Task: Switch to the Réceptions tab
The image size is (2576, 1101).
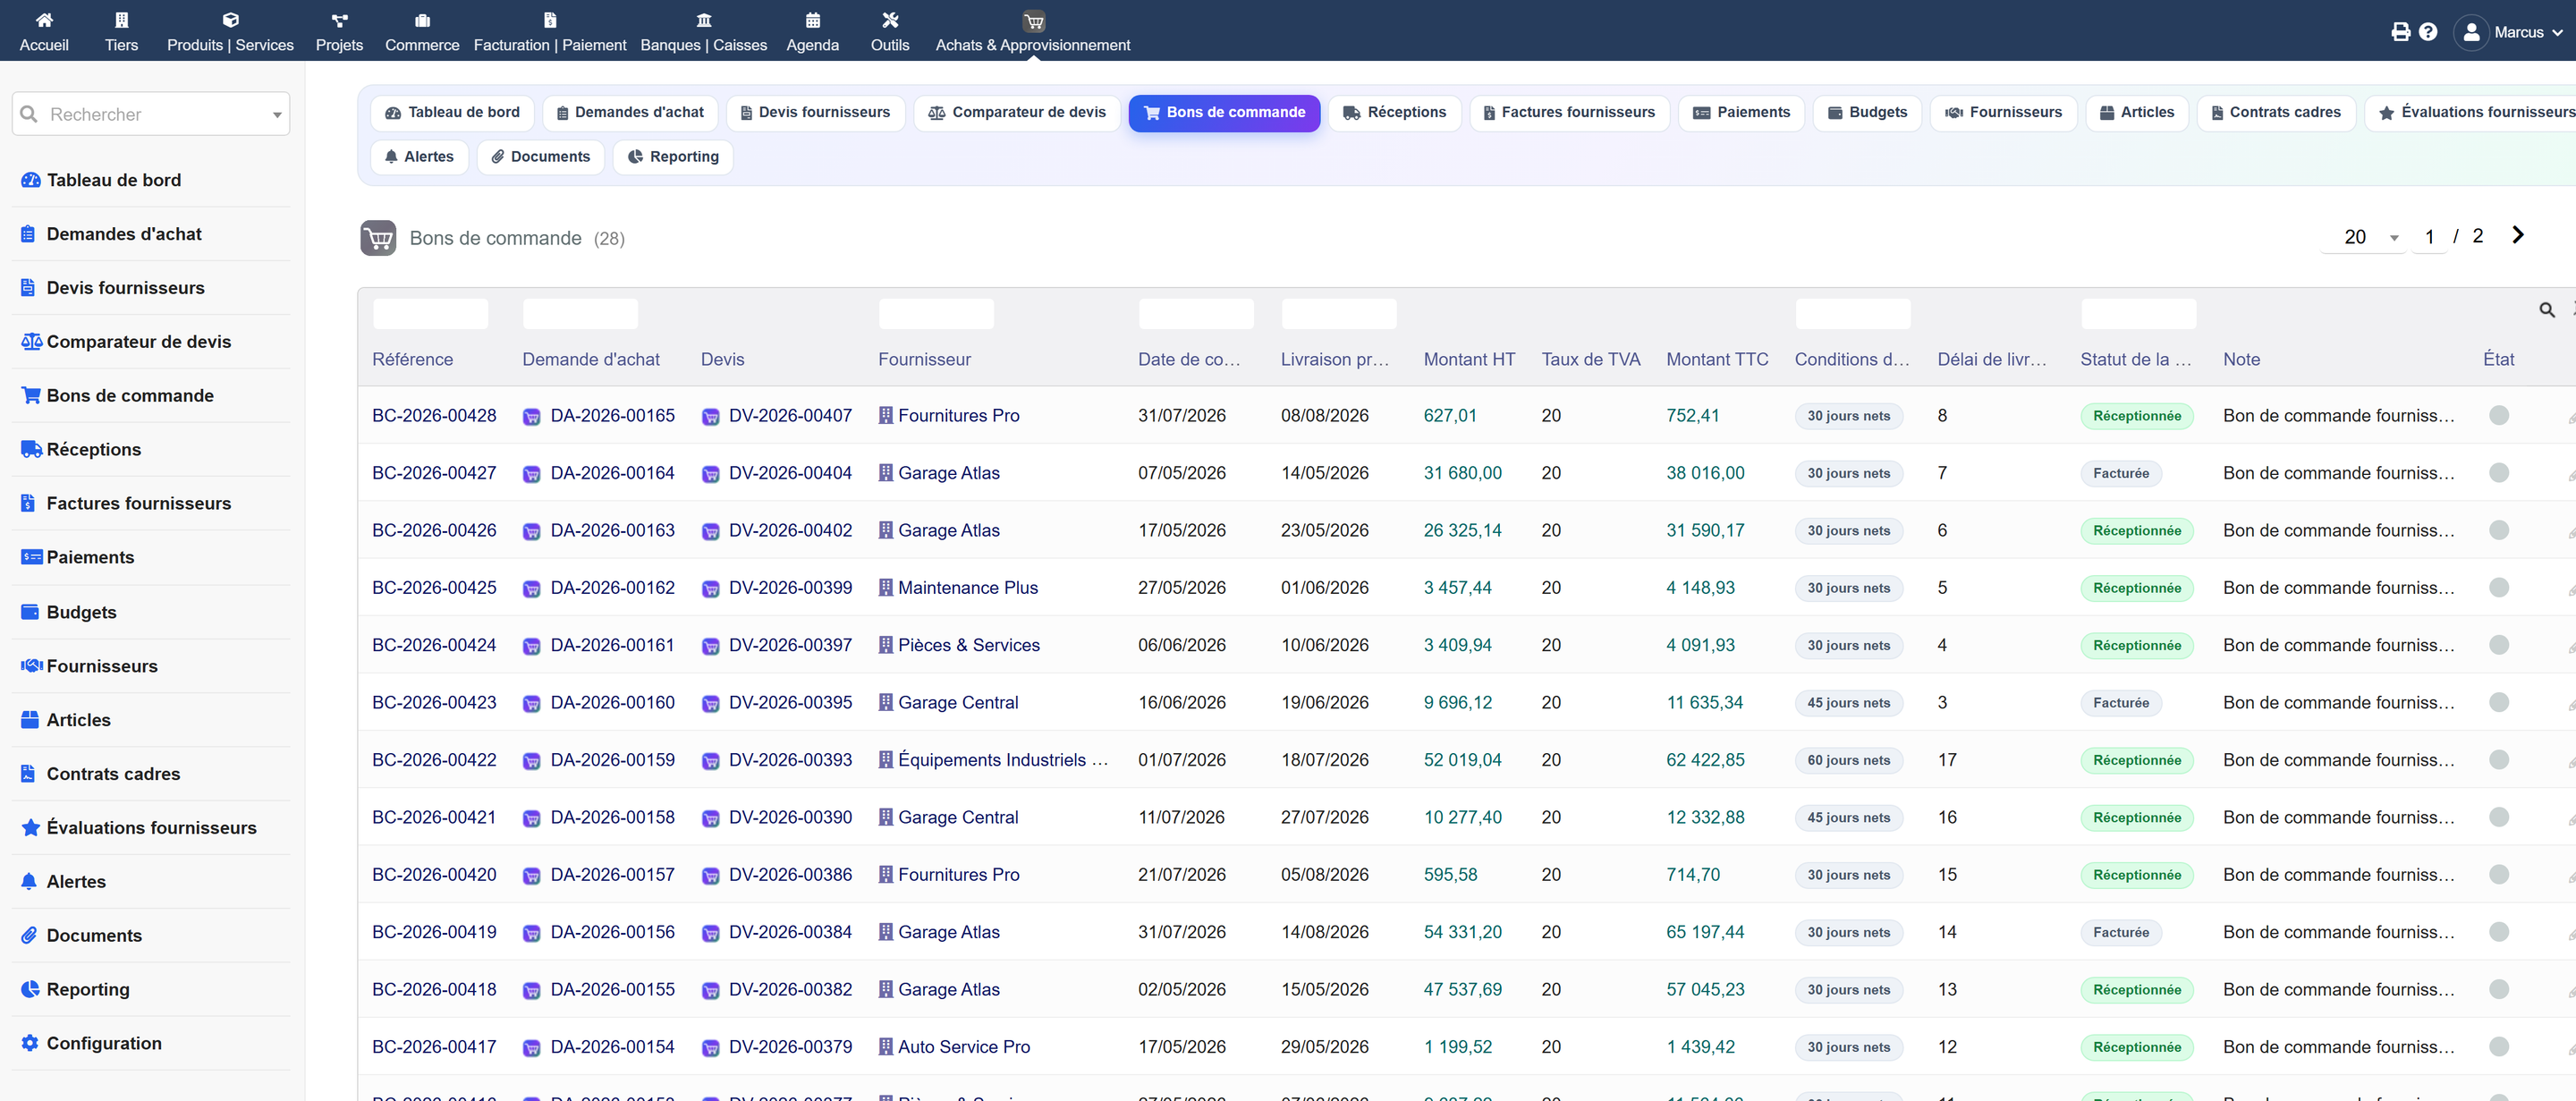Action: point(1394,112)
